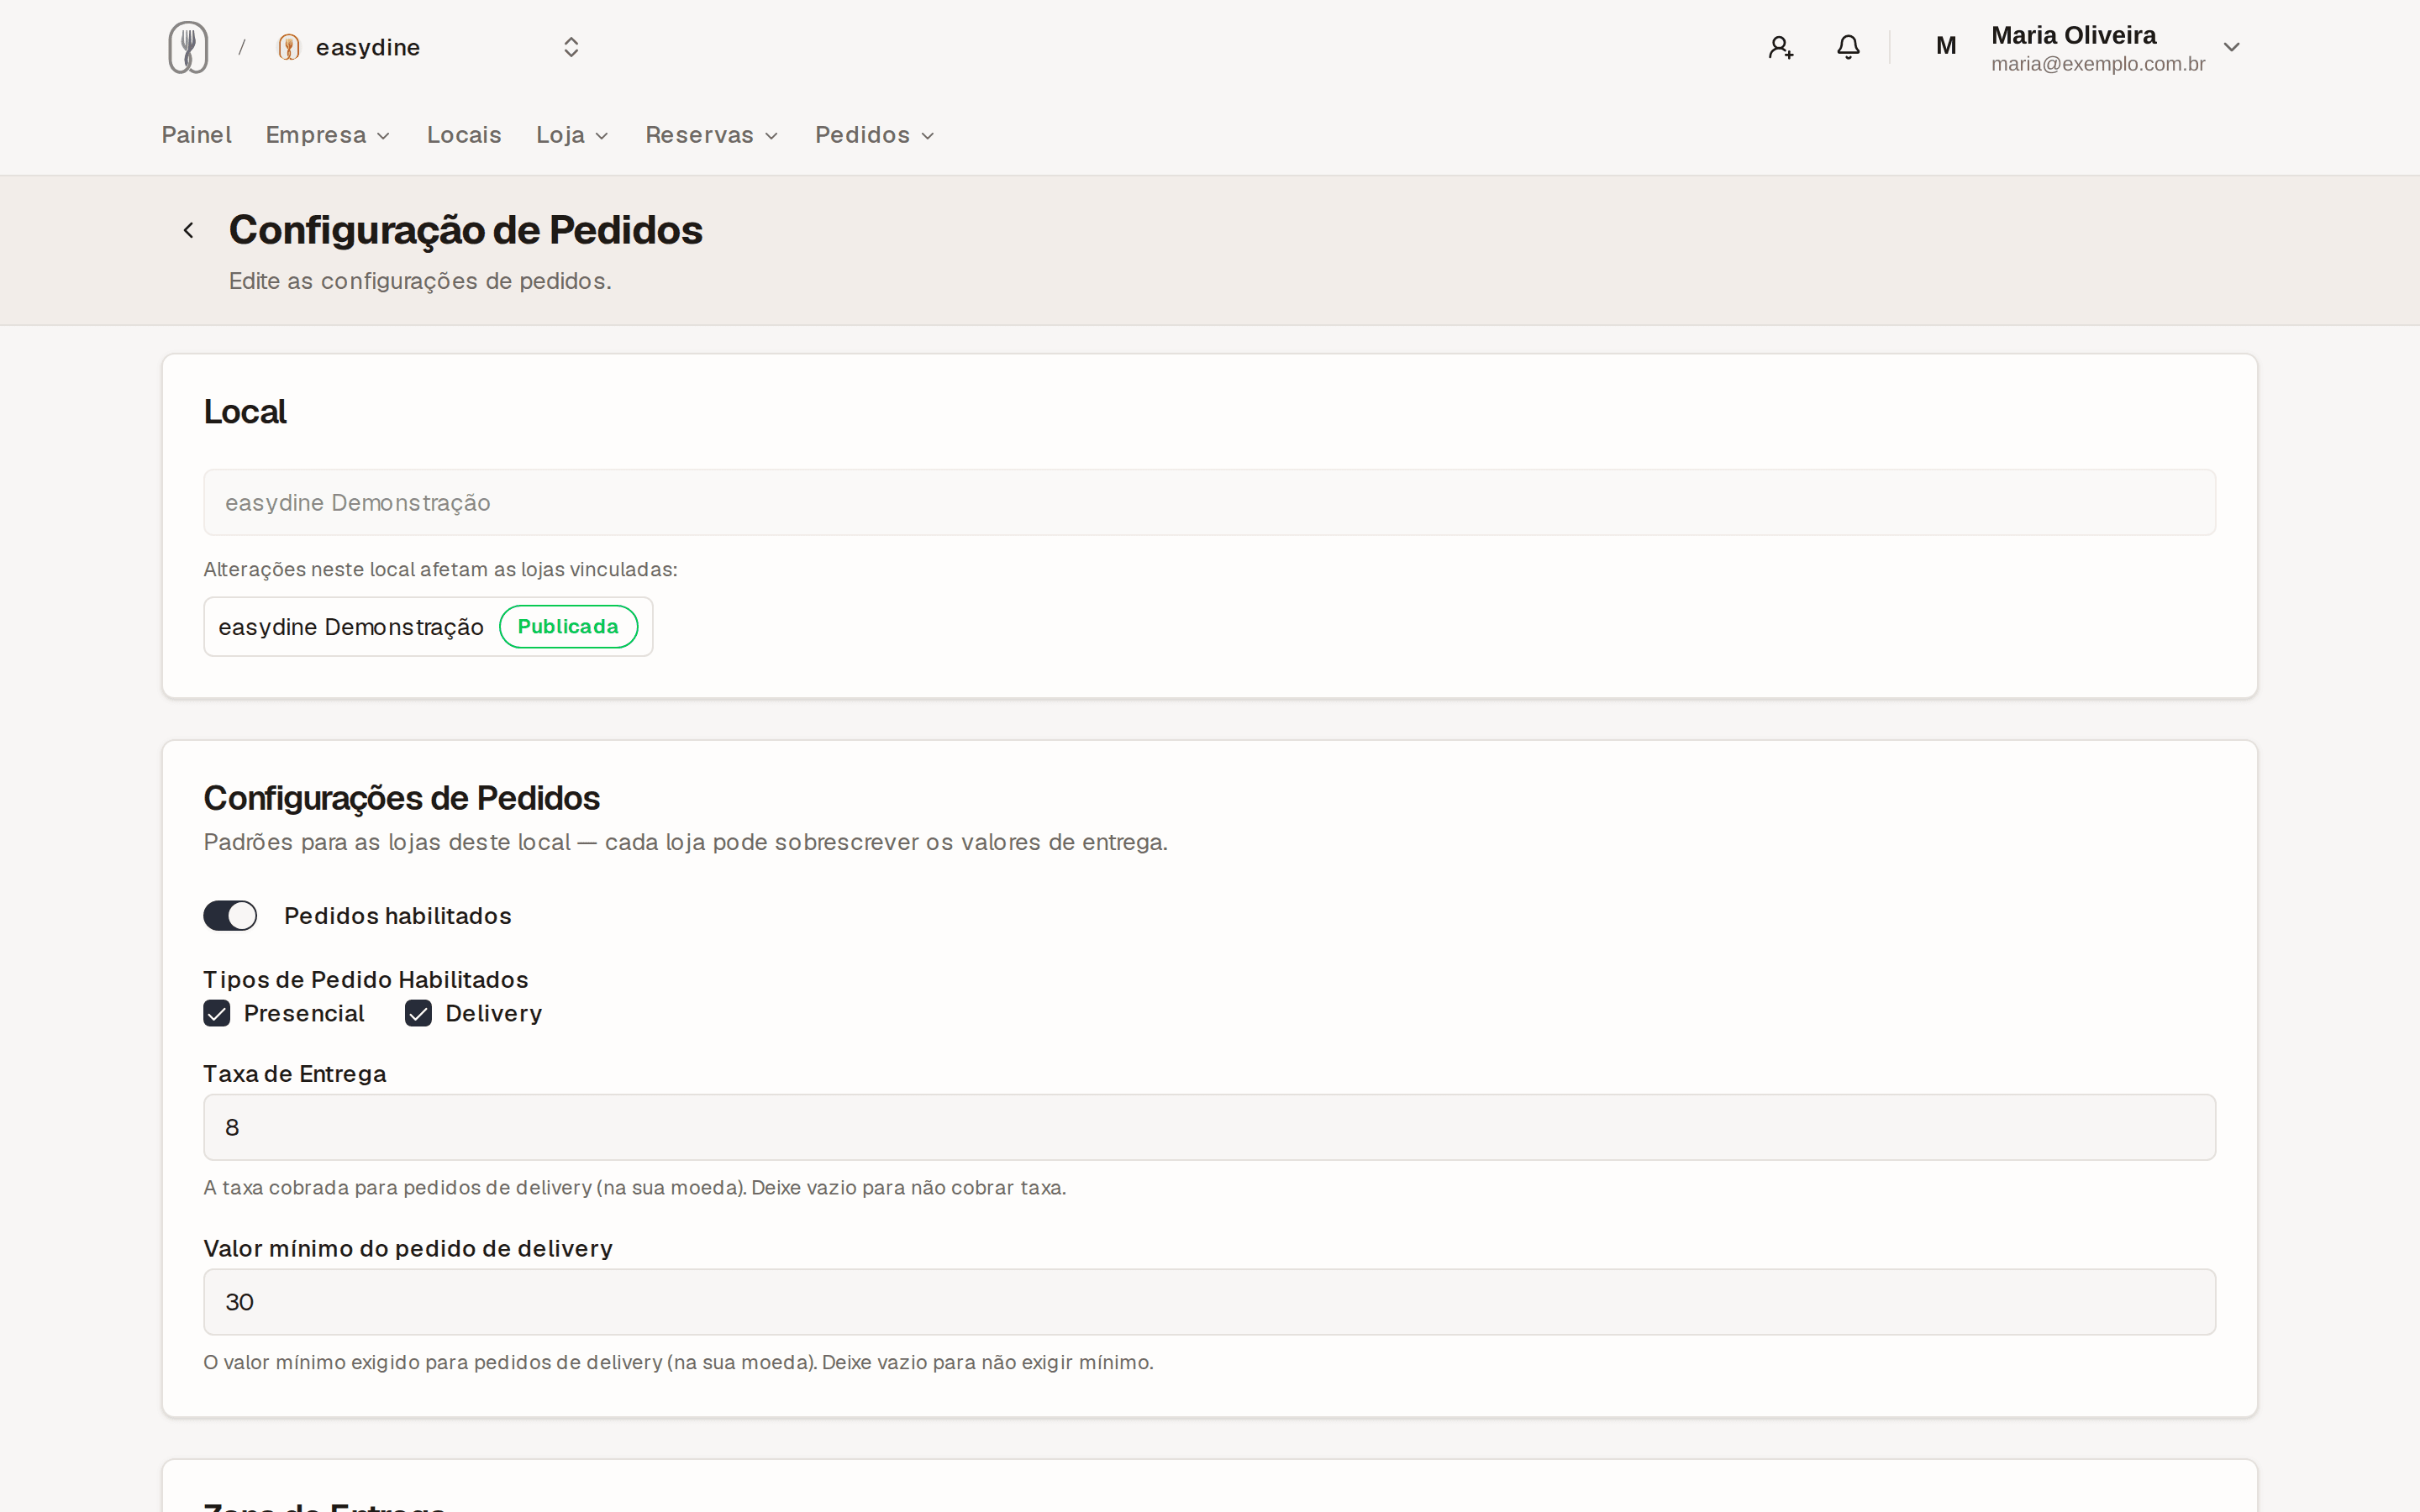The height and width of the screenshot is (1512, 2420).
Task: Expand the Maria Oliveira account menu
Action: (2230, 47)
